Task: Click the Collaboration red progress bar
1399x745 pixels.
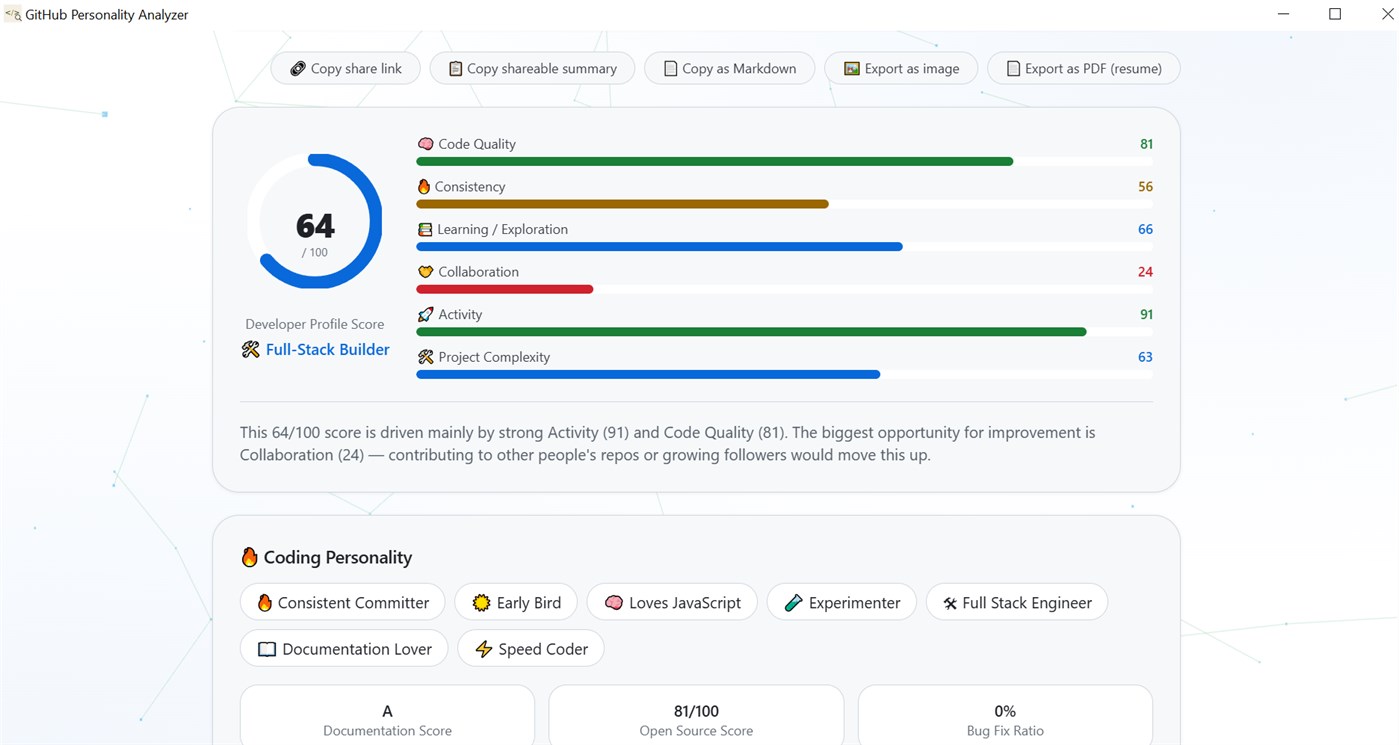Action: coord(505,289)
